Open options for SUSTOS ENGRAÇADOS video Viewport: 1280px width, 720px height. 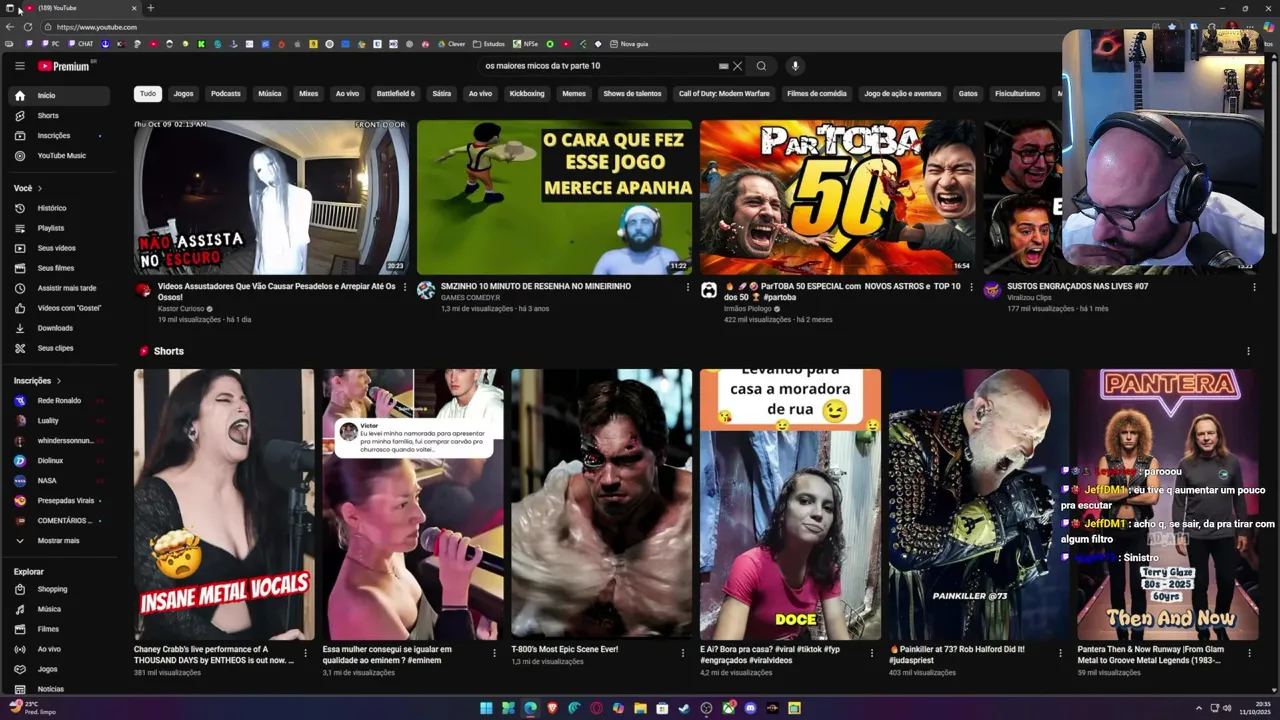(x=1254, y=287)
